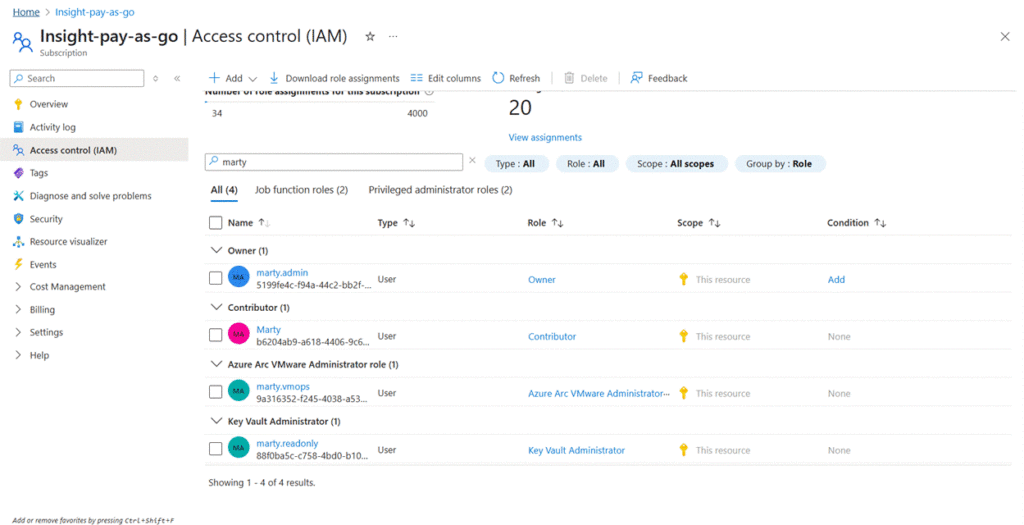Click the Refresh toolbar icon

point(498,78)
